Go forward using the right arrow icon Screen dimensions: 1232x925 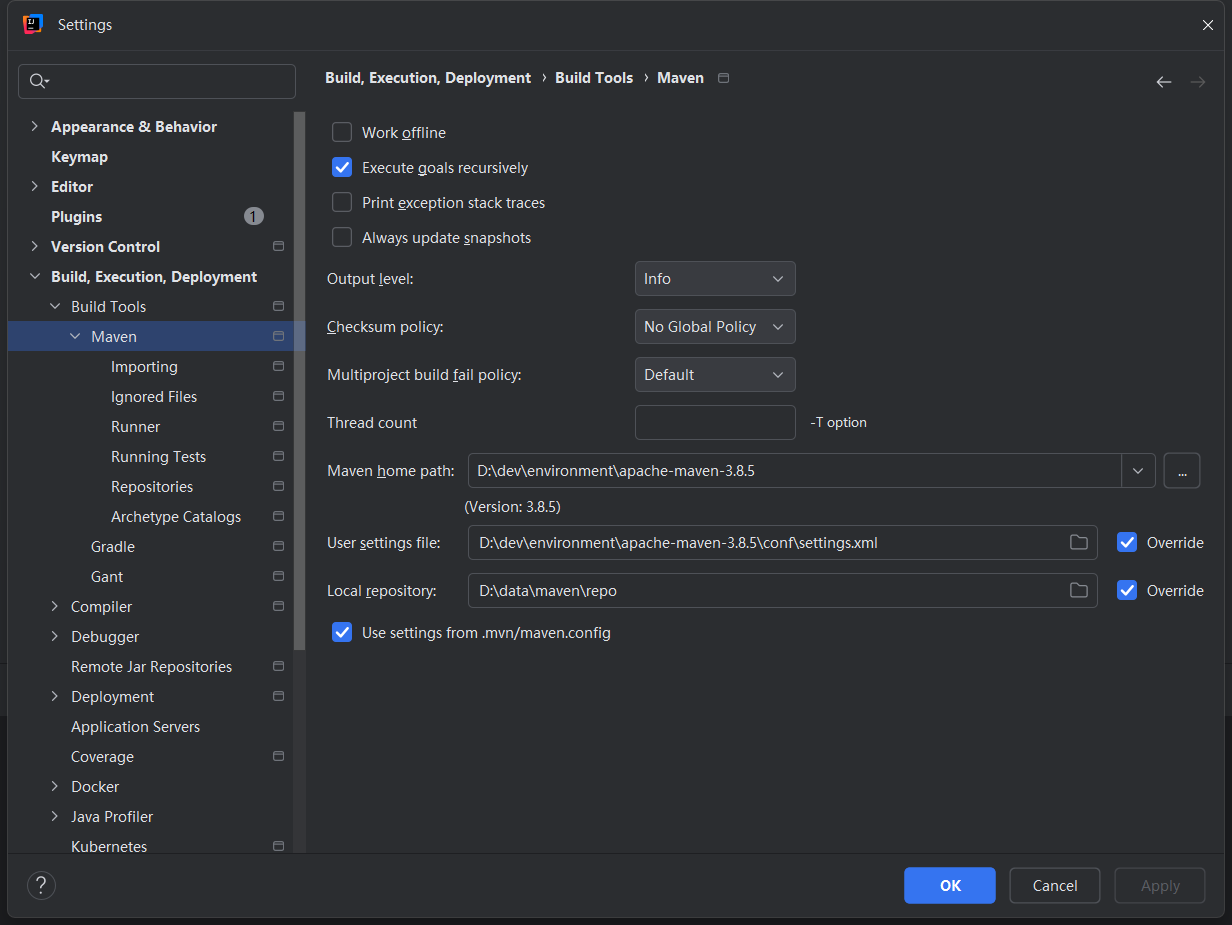click(1198, 82)
